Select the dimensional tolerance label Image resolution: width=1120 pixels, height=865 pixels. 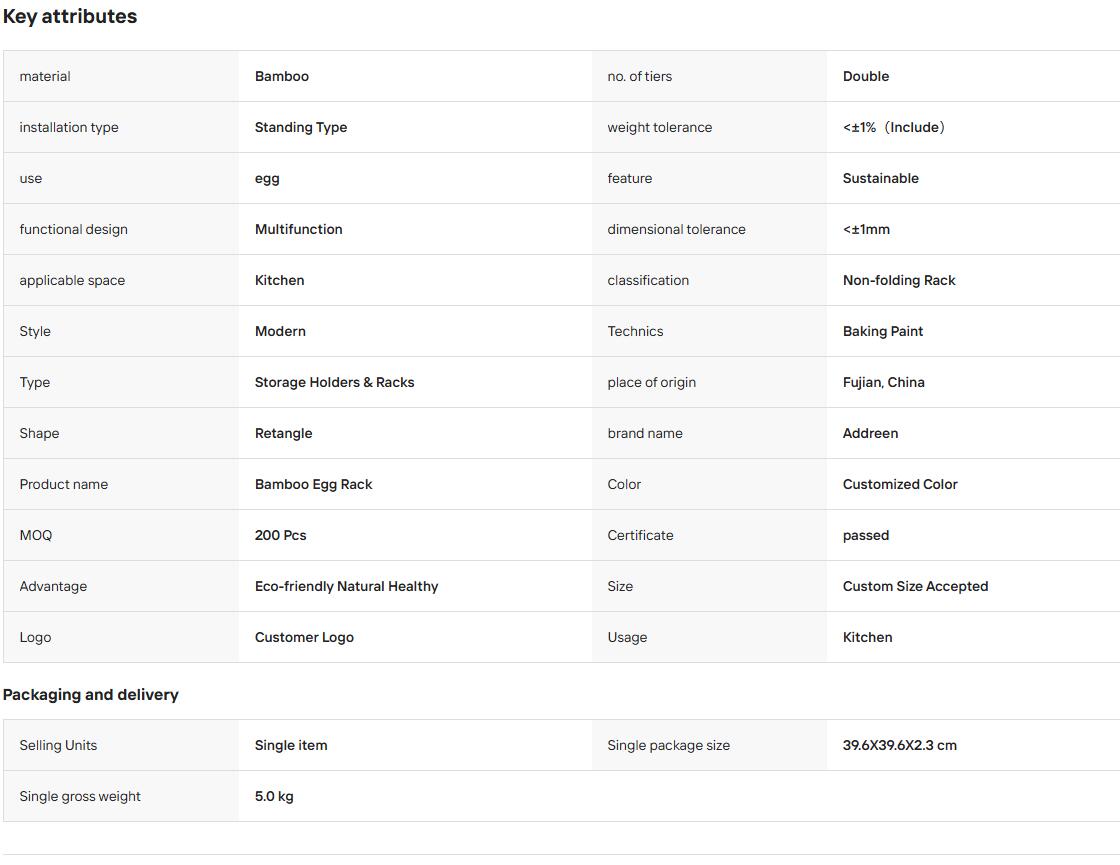pyautogui.click(x=676, y=229)
